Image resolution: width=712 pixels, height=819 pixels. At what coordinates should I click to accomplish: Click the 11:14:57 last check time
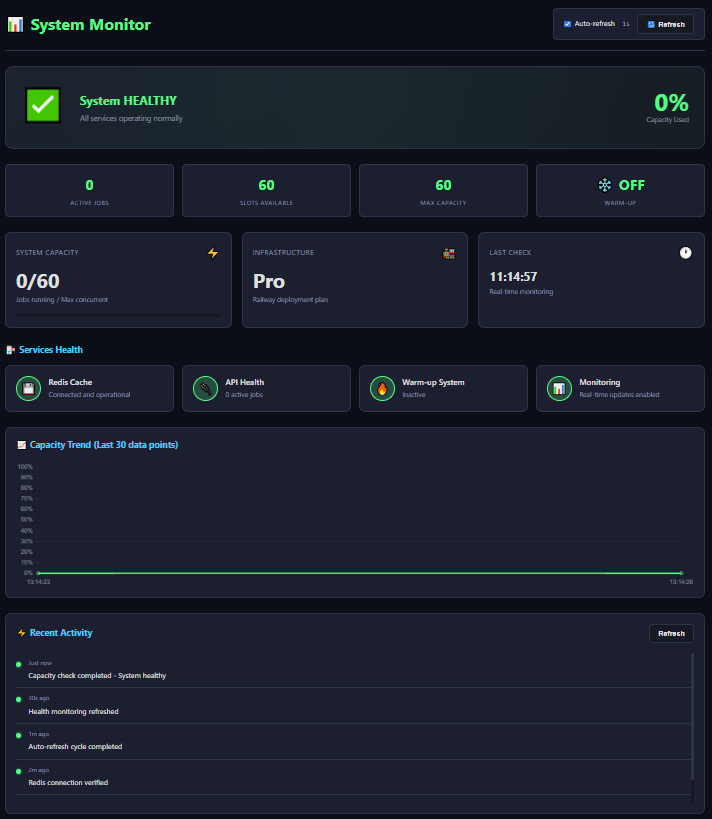click(513, 277)
